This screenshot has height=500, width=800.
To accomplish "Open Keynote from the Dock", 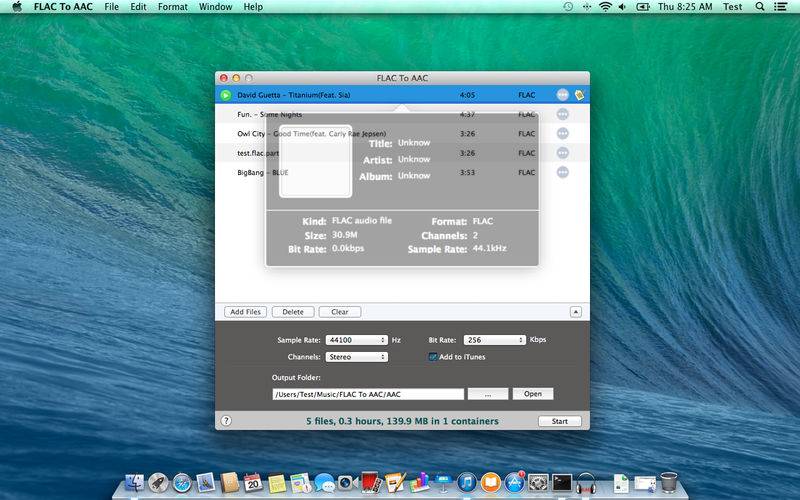I will (443, 482).
